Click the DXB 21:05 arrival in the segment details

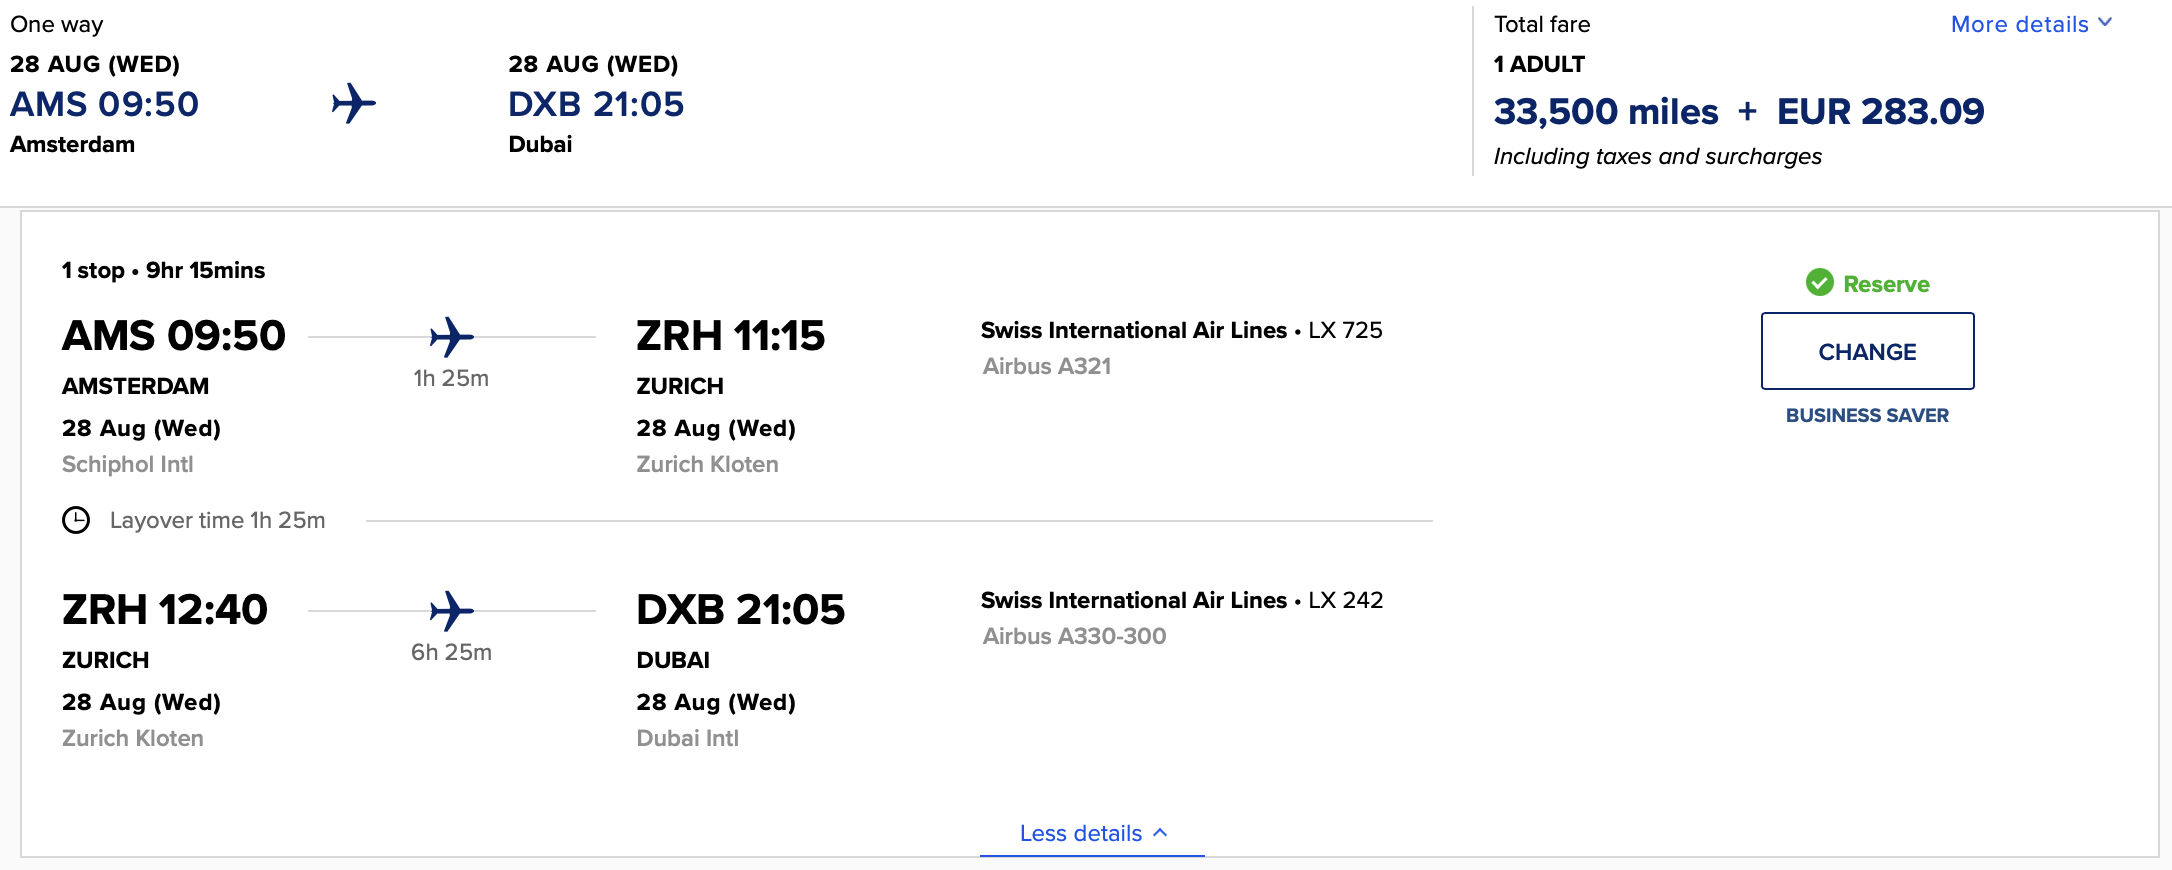click(x=740, y=610)
